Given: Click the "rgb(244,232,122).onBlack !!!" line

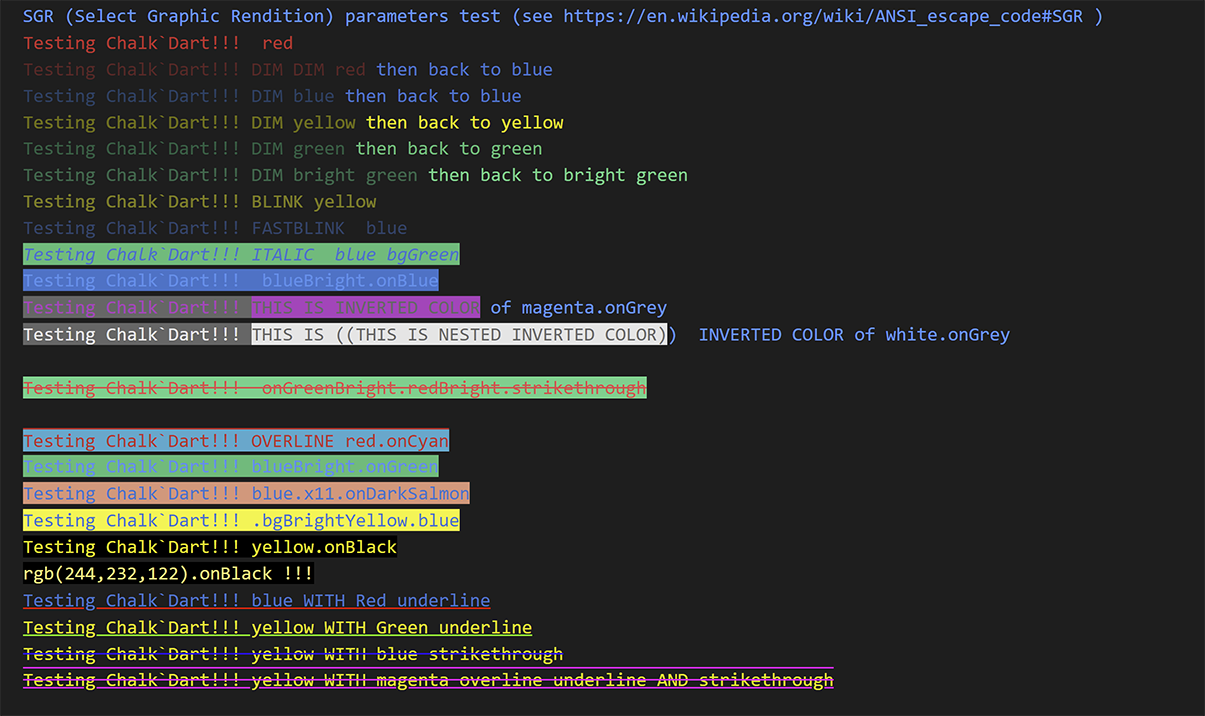Looking at the screenshot, I should click(168, 573).
